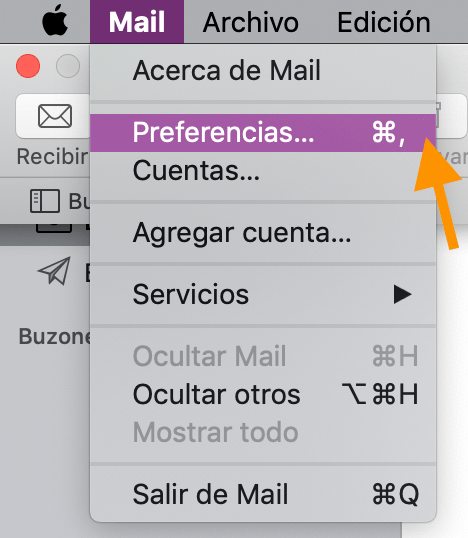This screenshot has height=538, width=468.
Task: Choose Salir de Mail
Action: (263, 494)
